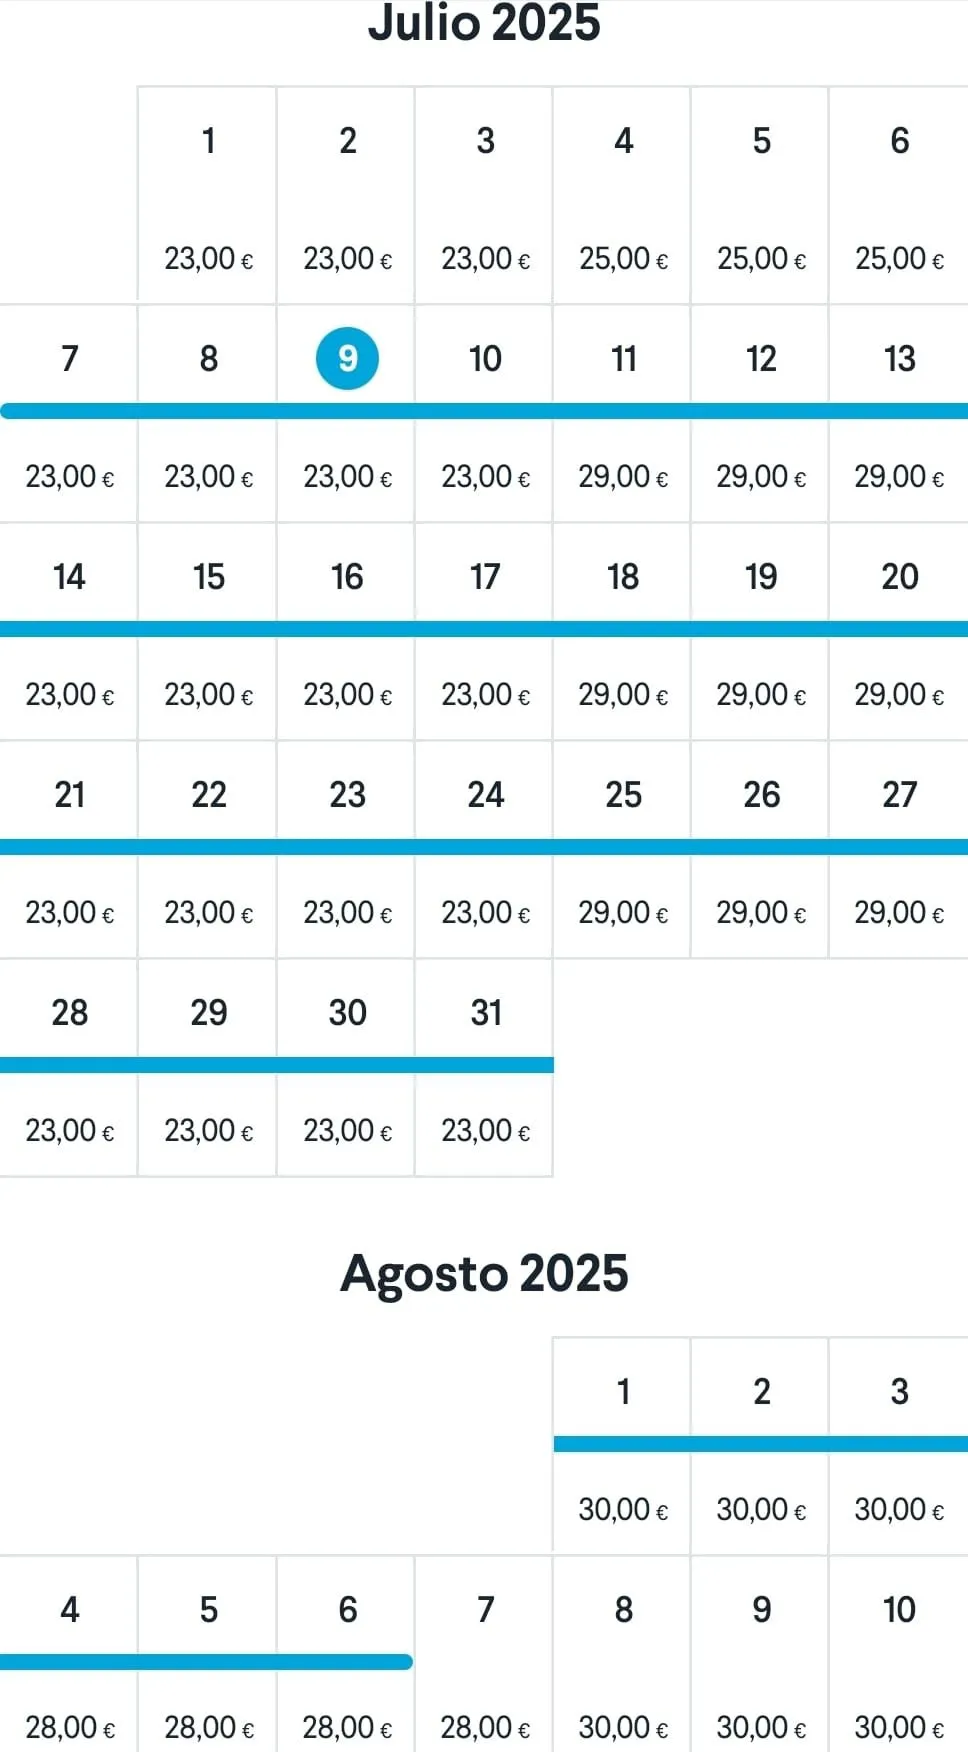Click the highlighted July 9 date

tap(347, 358)
